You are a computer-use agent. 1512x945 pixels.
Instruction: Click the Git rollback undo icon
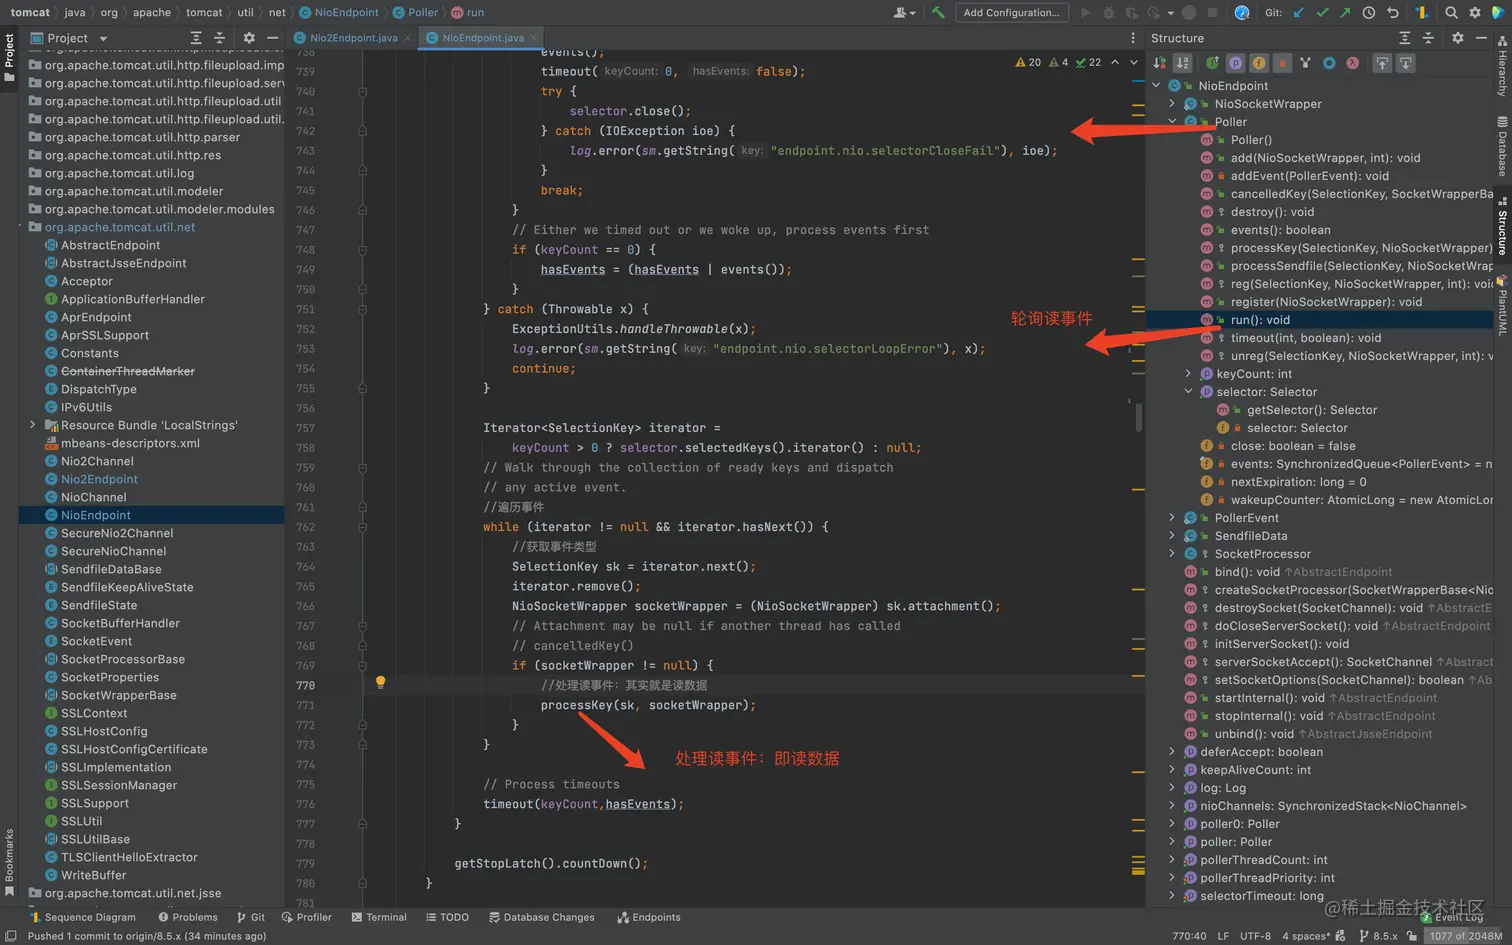[x=1392, y=13]
